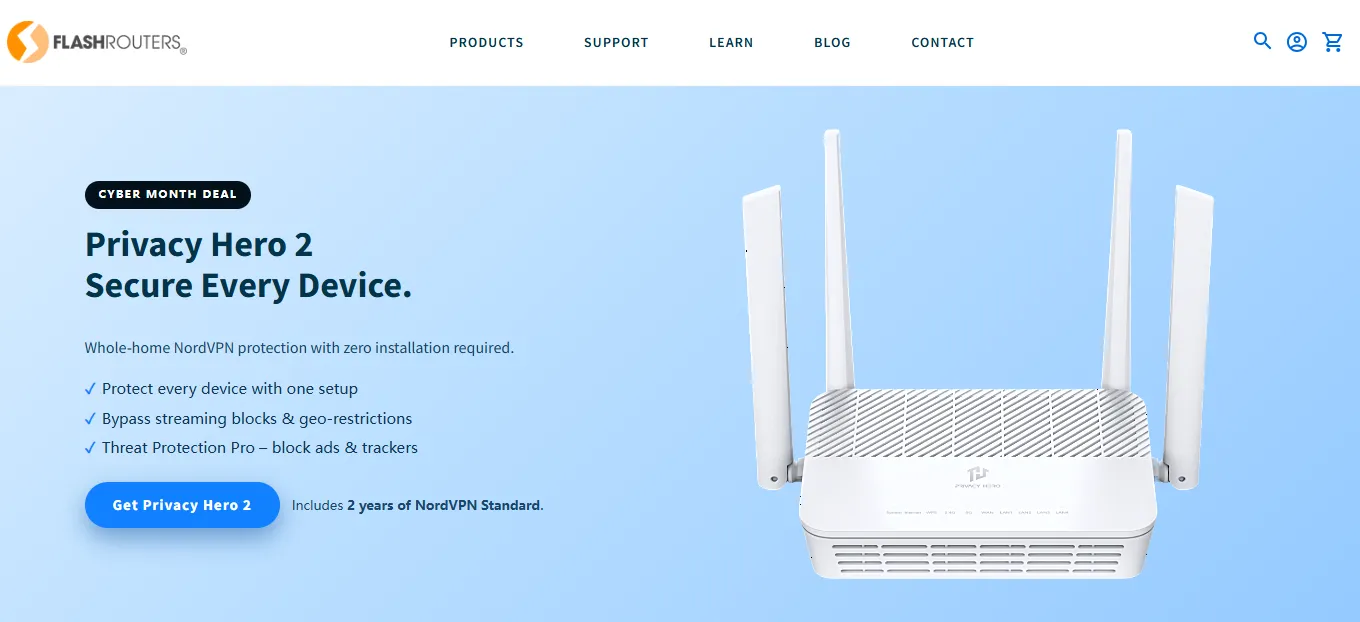Open the SUPPORT menu

[616, 43]
